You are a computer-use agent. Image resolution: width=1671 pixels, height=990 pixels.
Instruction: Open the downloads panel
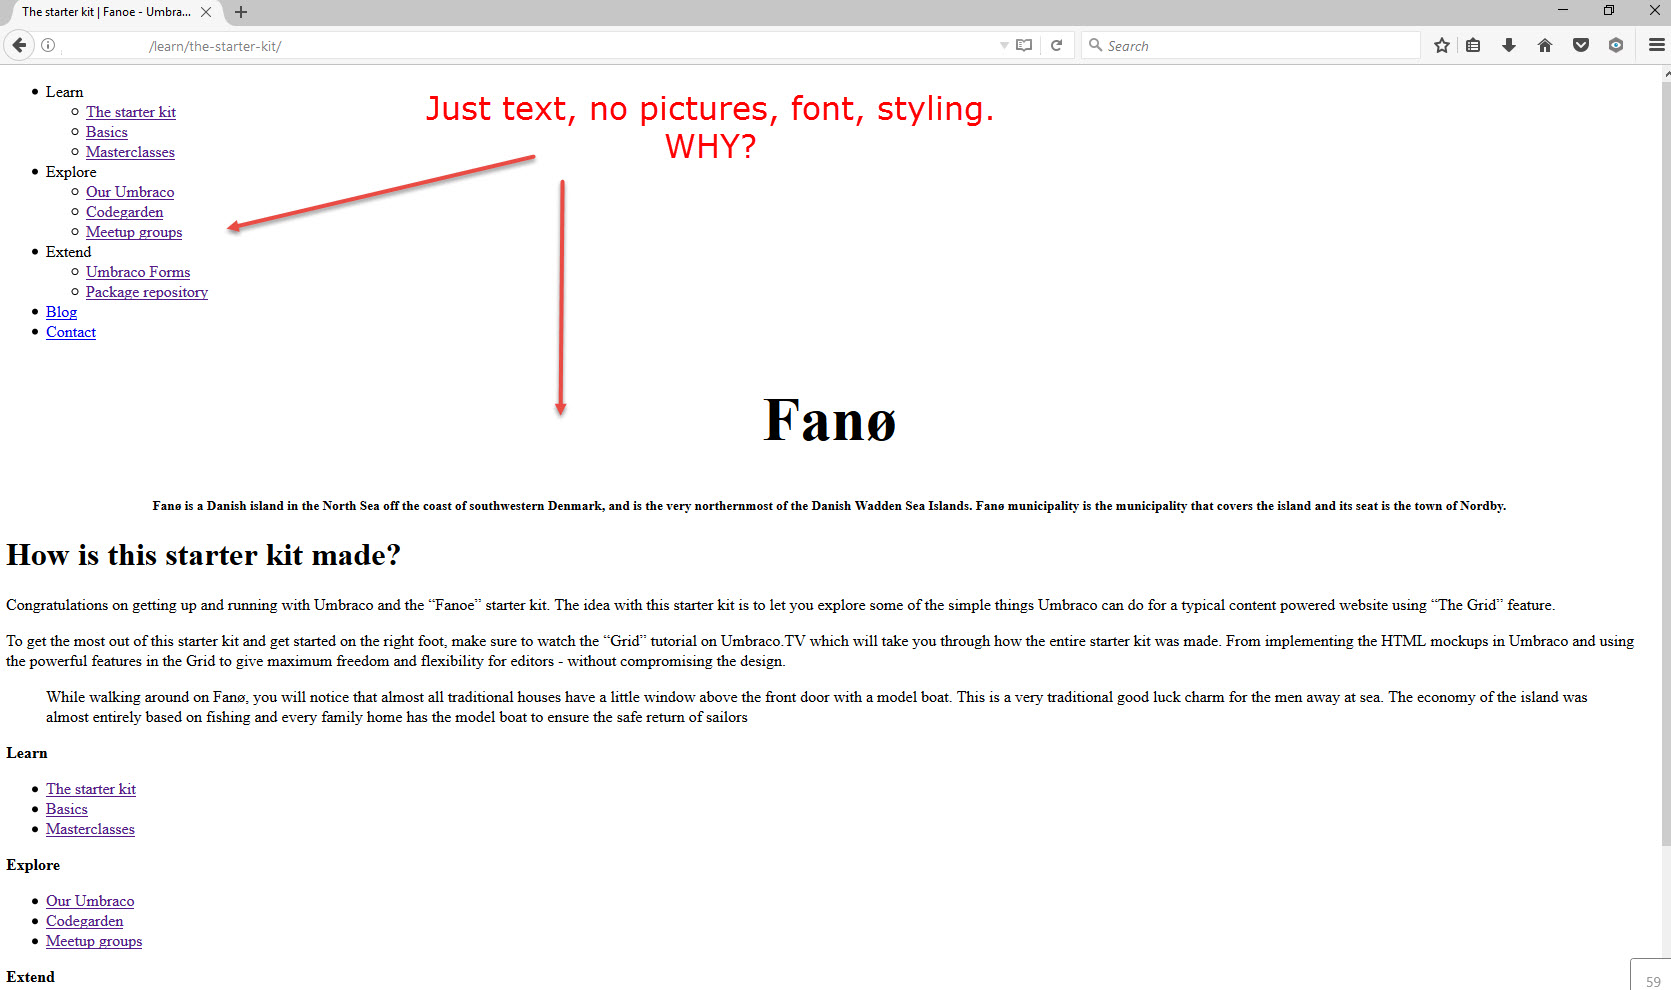click(1509, 45)
